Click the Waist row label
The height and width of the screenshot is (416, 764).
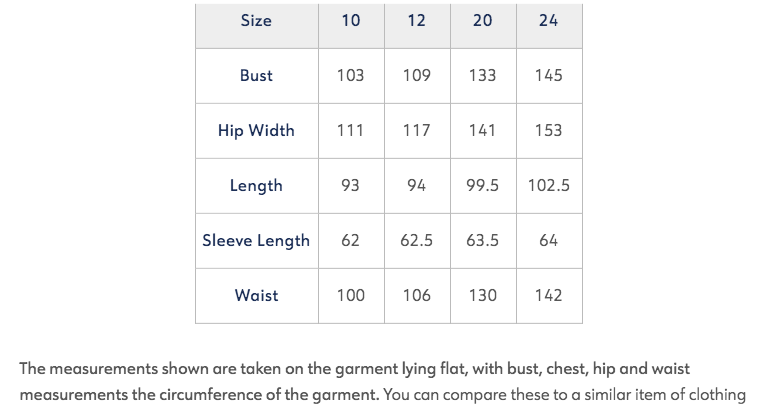pyautogui.click(x=257, y=296)
